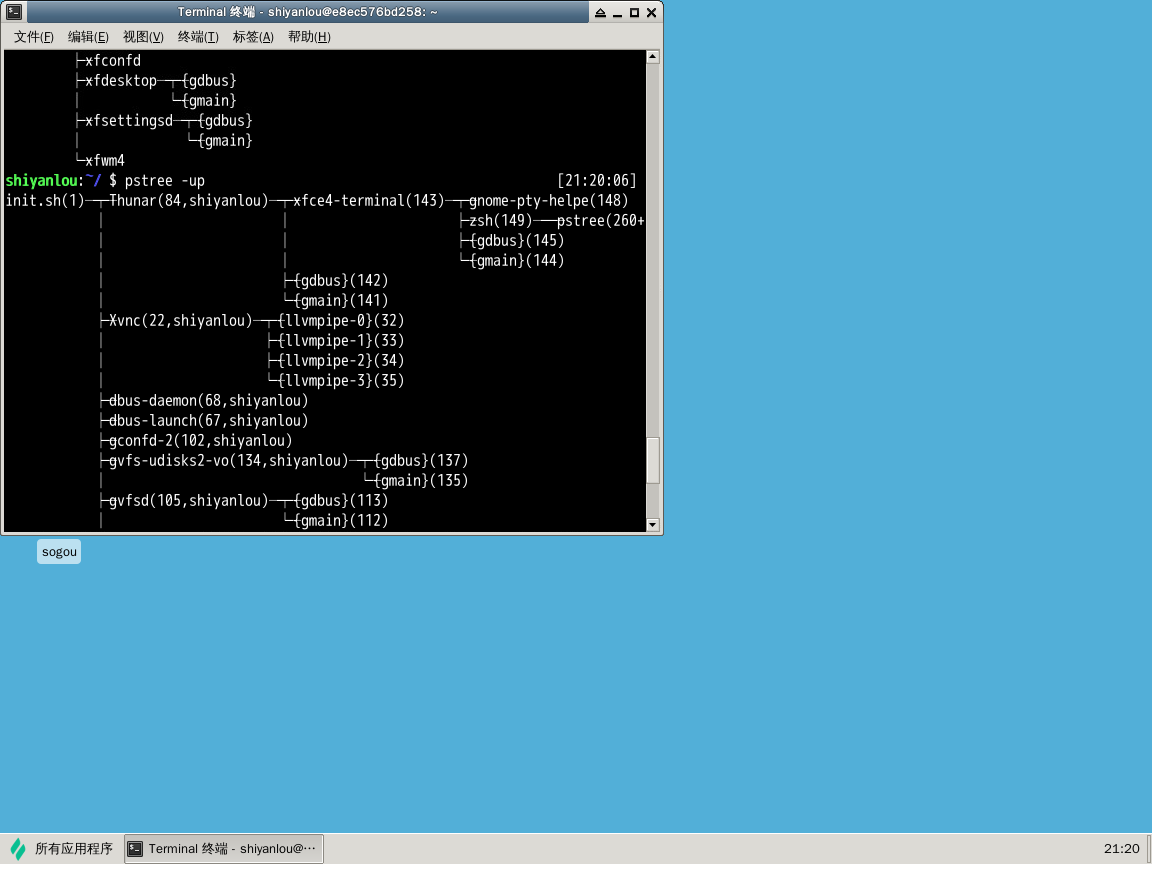The width and height of the screenshot is (1152, 896).
Task: Open the 标签 menu
Action: [251, 36]
